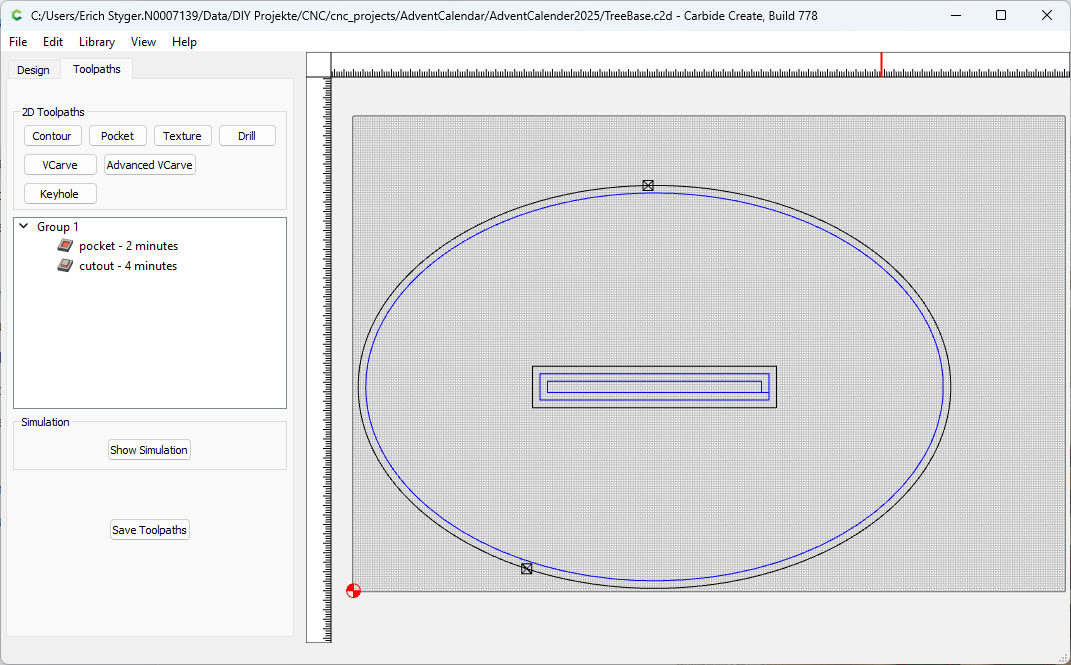Click the pocket toolpath icon
1071x665 pixels.
click(65, 246)
